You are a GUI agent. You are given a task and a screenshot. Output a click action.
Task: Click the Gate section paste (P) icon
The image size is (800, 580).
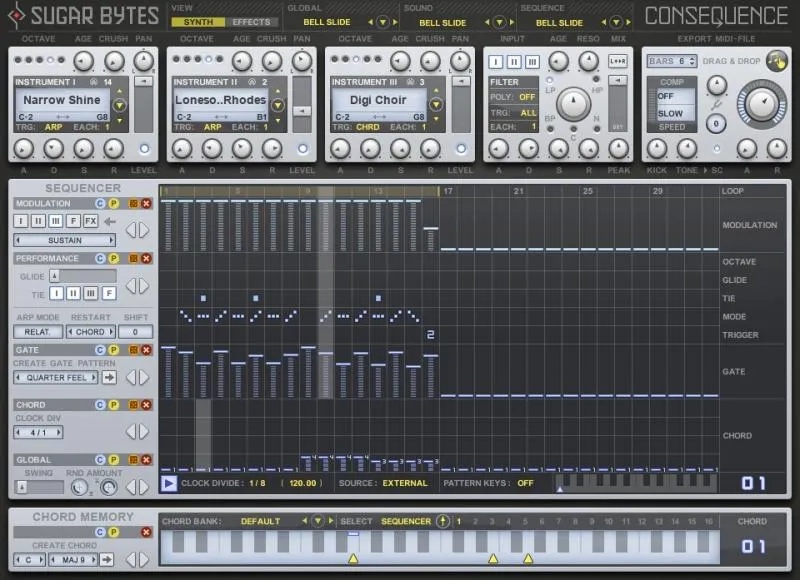(x=113, y=350)
